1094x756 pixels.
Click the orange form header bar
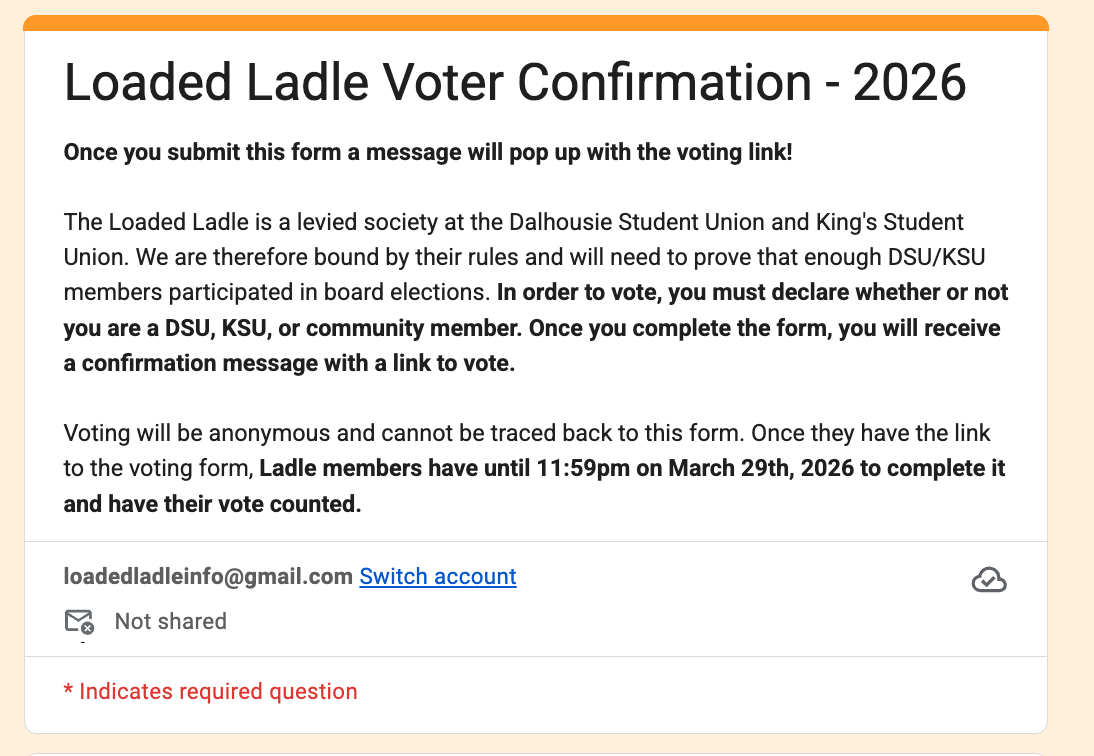pyautogui.click(x=536, y=23)
